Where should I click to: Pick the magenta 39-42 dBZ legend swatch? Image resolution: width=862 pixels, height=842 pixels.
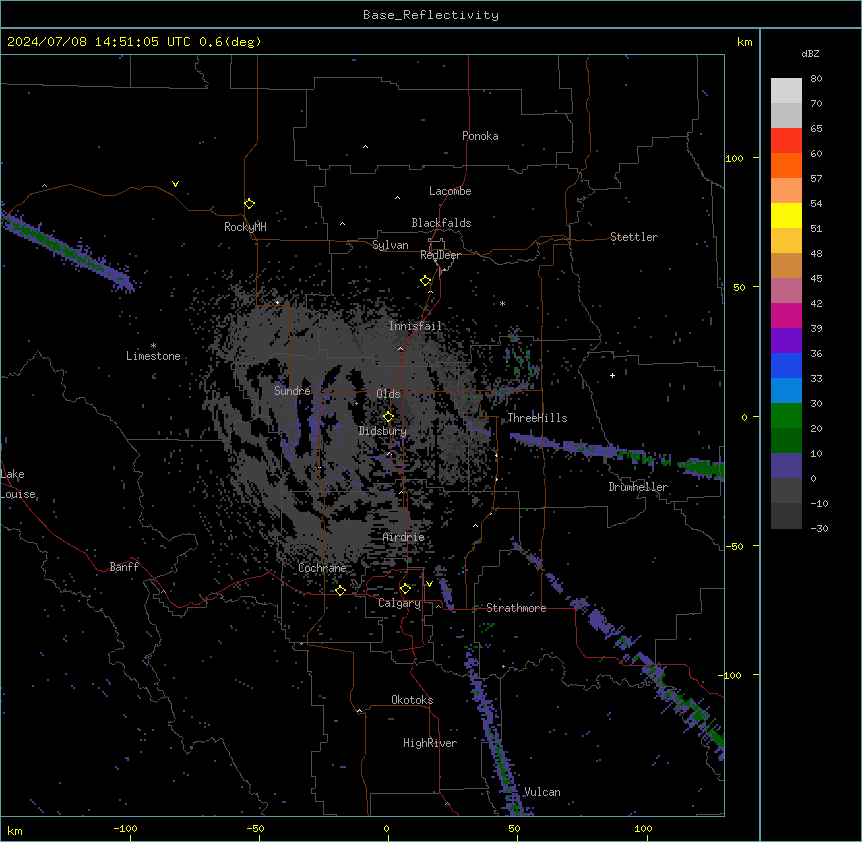click(786, 315)
